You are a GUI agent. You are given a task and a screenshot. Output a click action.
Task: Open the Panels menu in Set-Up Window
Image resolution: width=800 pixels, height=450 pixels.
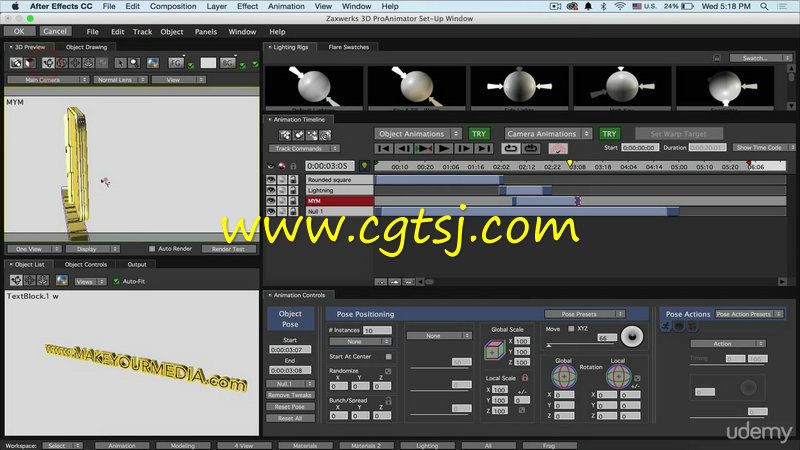(206, 32)
